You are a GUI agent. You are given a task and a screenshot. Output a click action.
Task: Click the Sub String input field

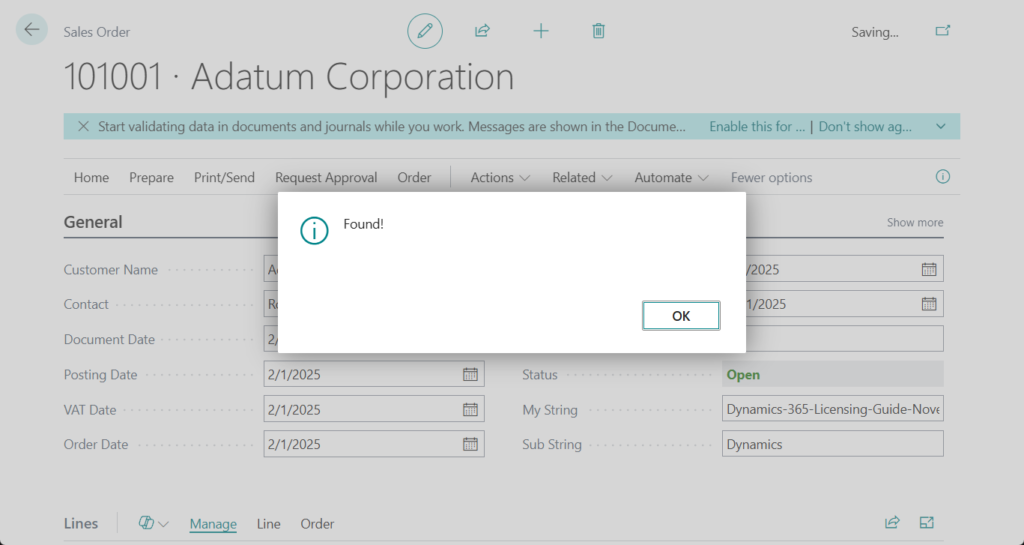pyautogui.click(x=832, y=444)
